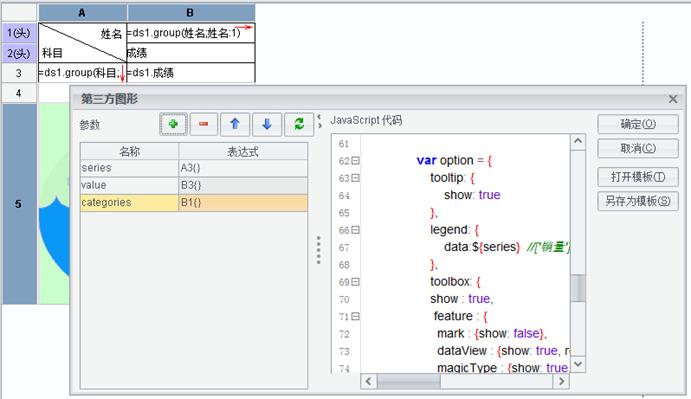Collapse the toolbox block at line 69
Image resolution: width=691 pixels, height=399 pixels.
tap(355, 282)
